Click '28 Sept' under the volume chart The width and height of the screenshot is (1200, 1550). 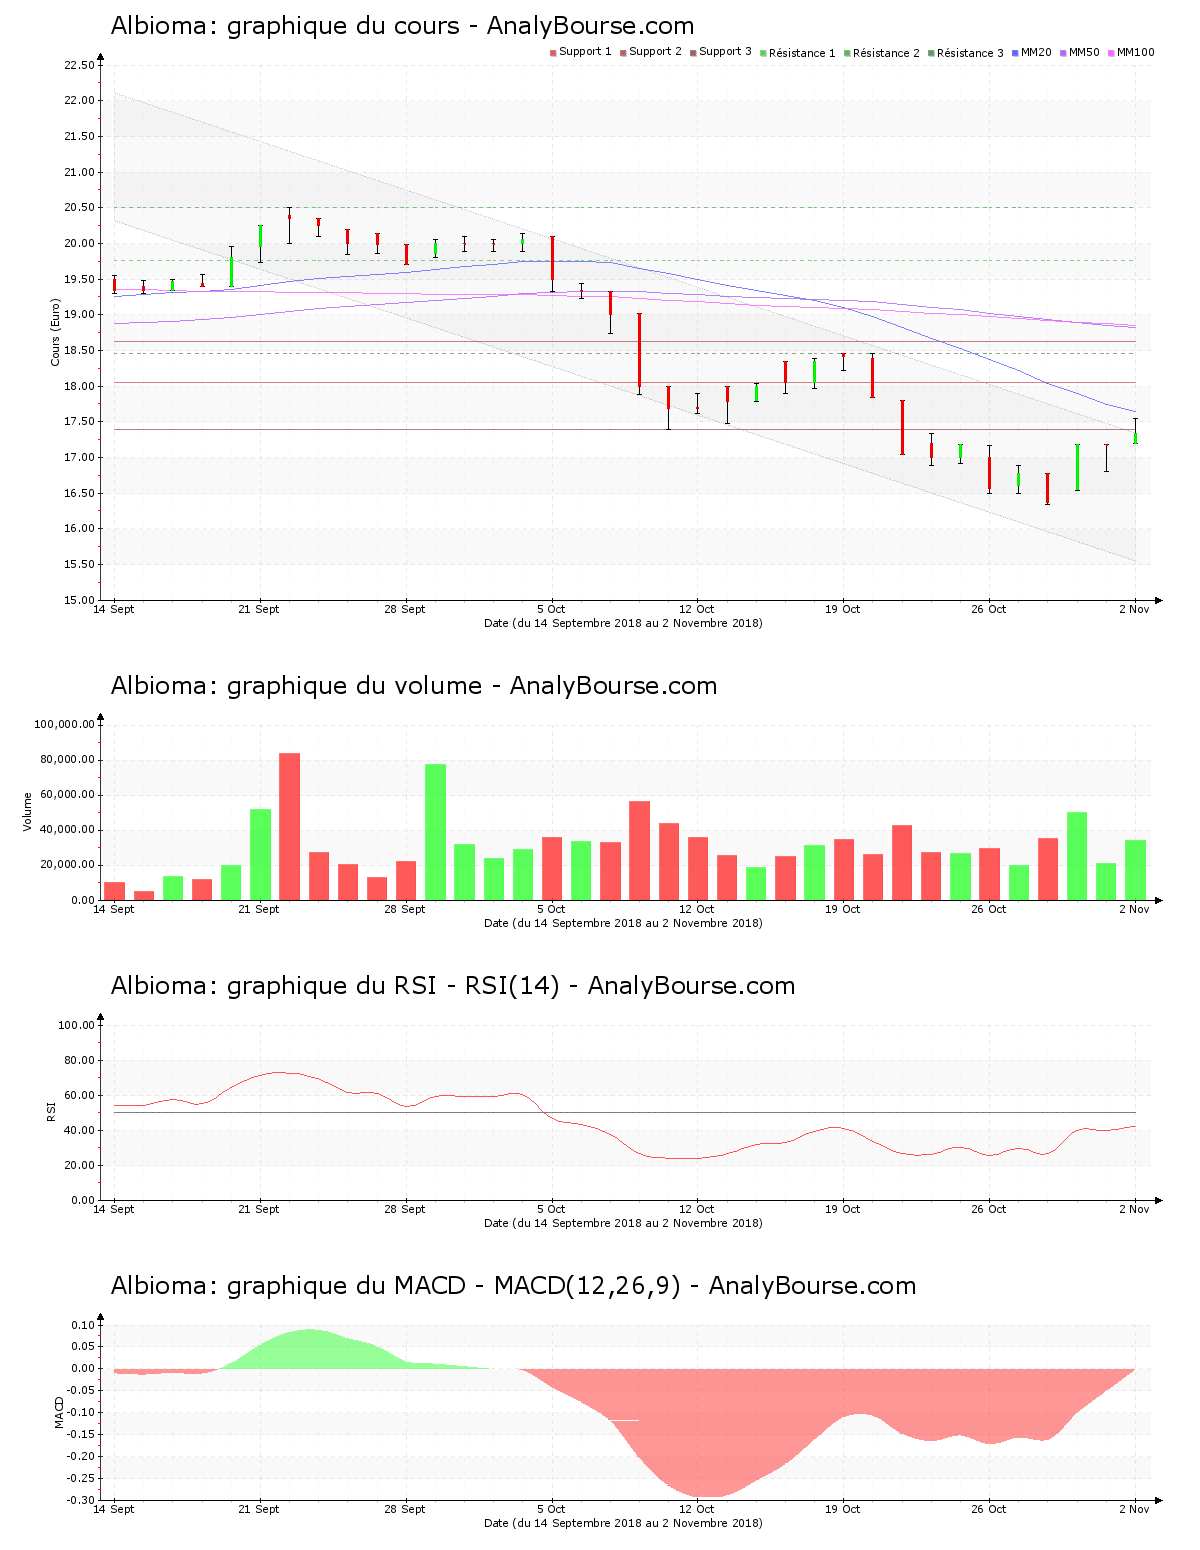(405, 909)
